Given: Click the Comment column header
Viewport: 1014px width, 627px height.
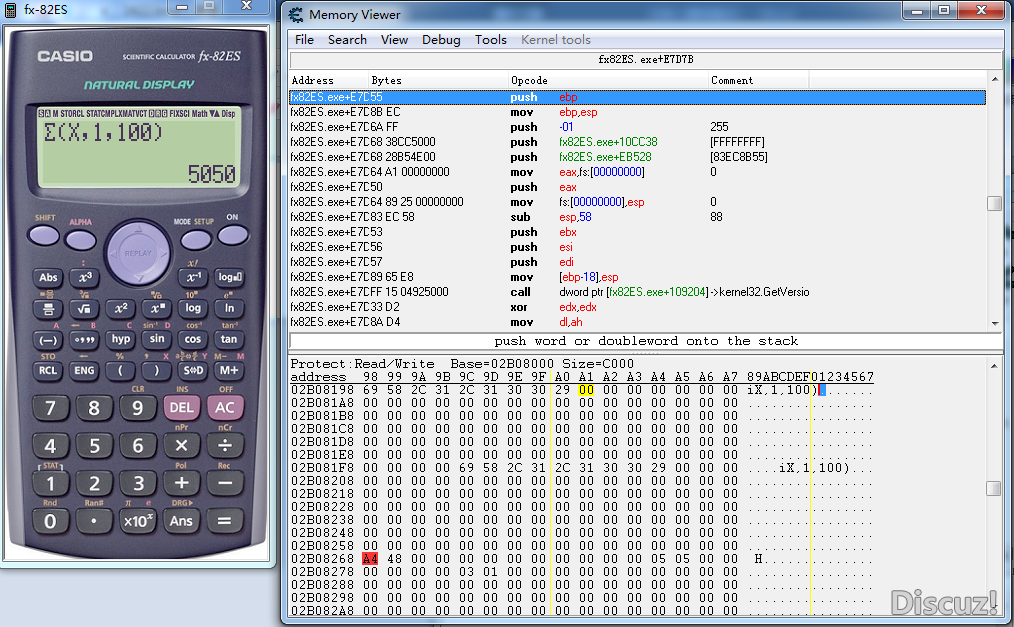Looking at the screenshot, I should tap(759, 80).
